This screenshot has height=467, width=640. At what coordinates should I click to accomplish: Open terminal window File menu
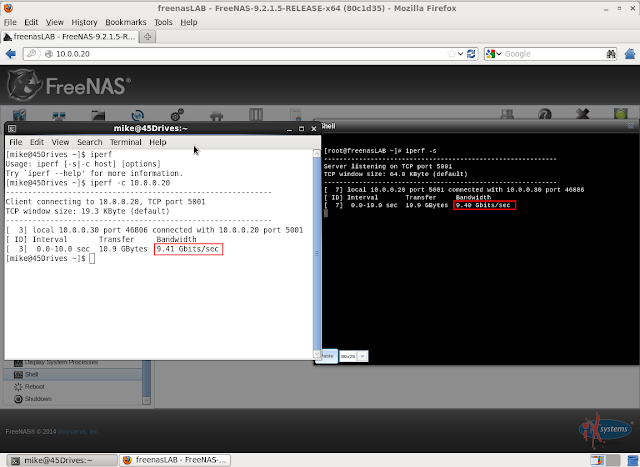tap(16, 142)
